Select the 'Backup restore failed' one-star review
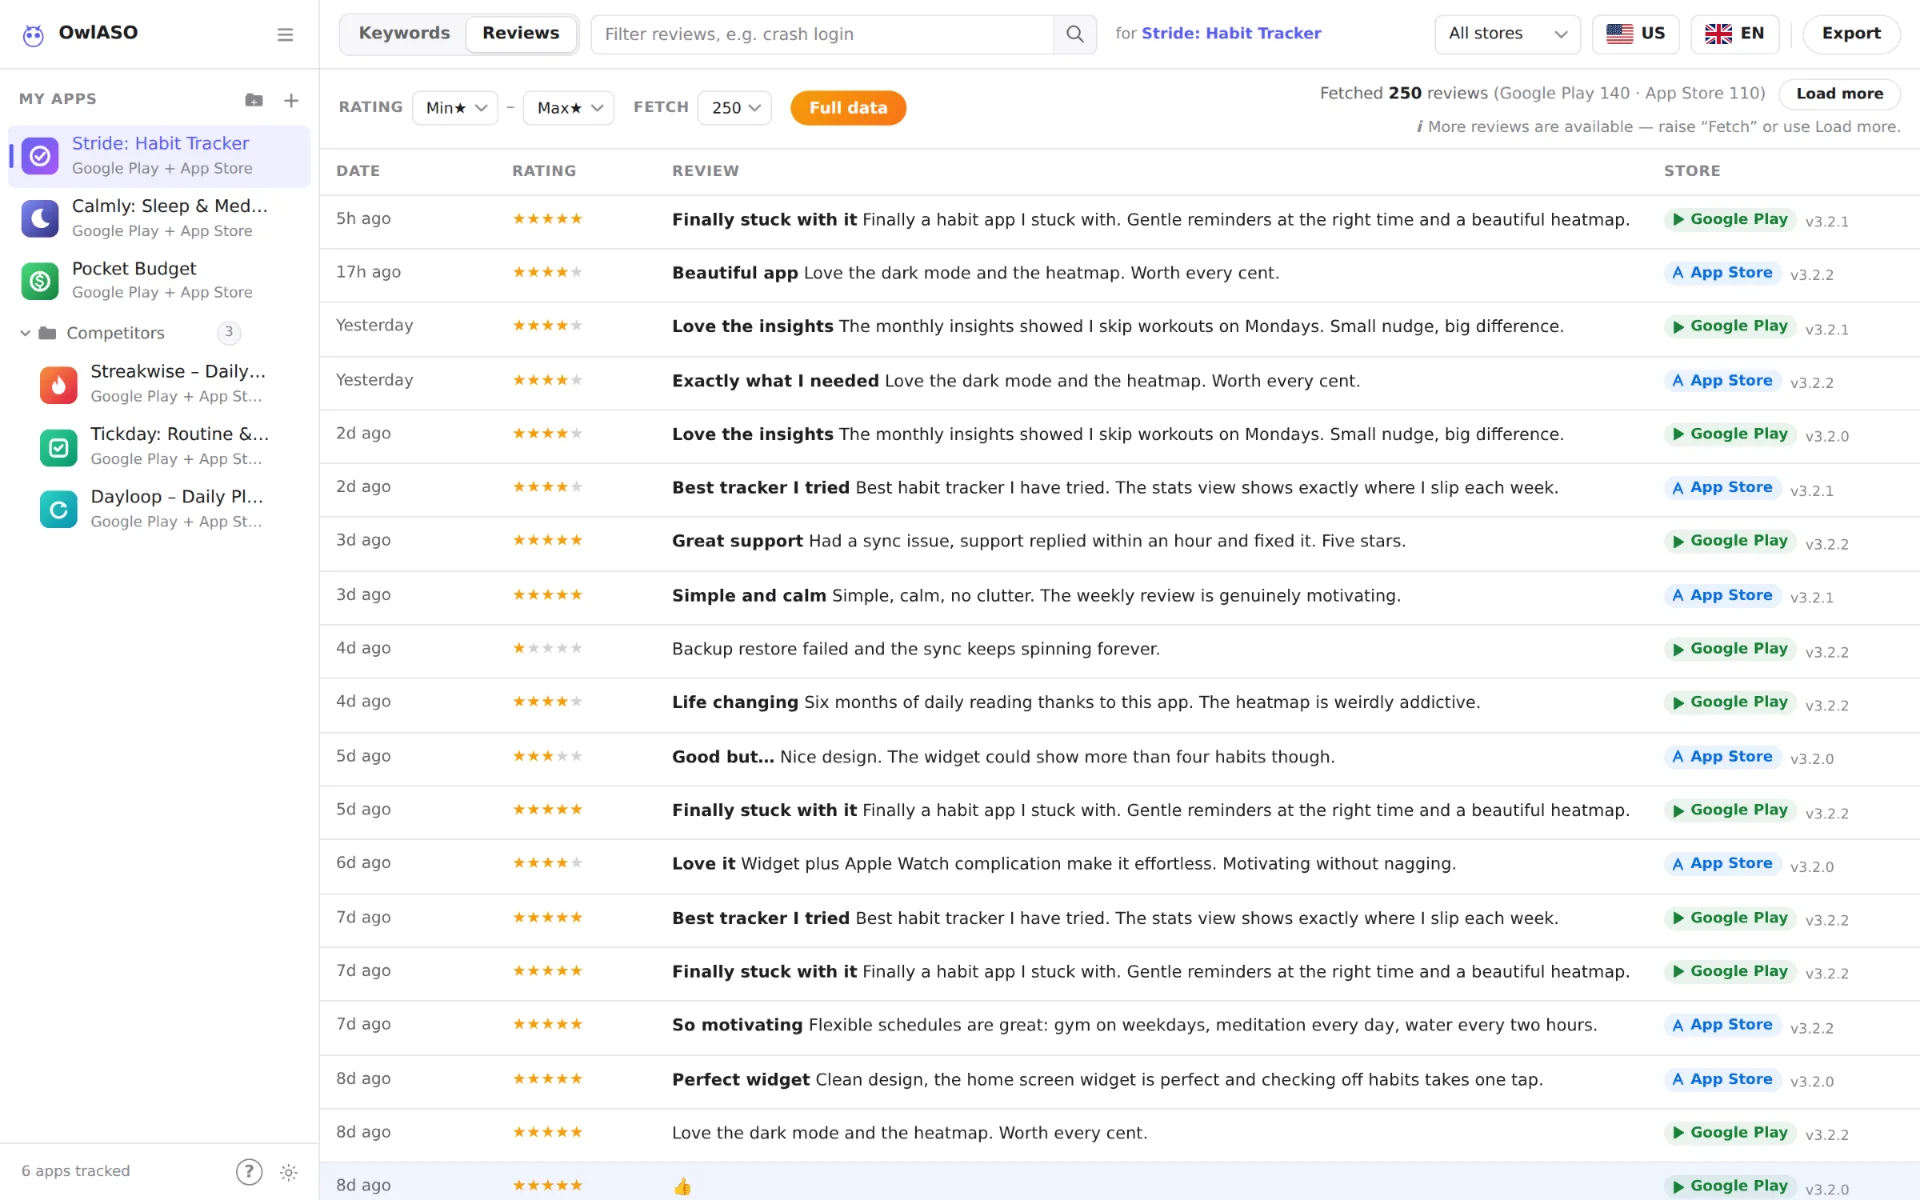The width and height of the screenshot is (1920, 1200). click(x=1120, y=650)
